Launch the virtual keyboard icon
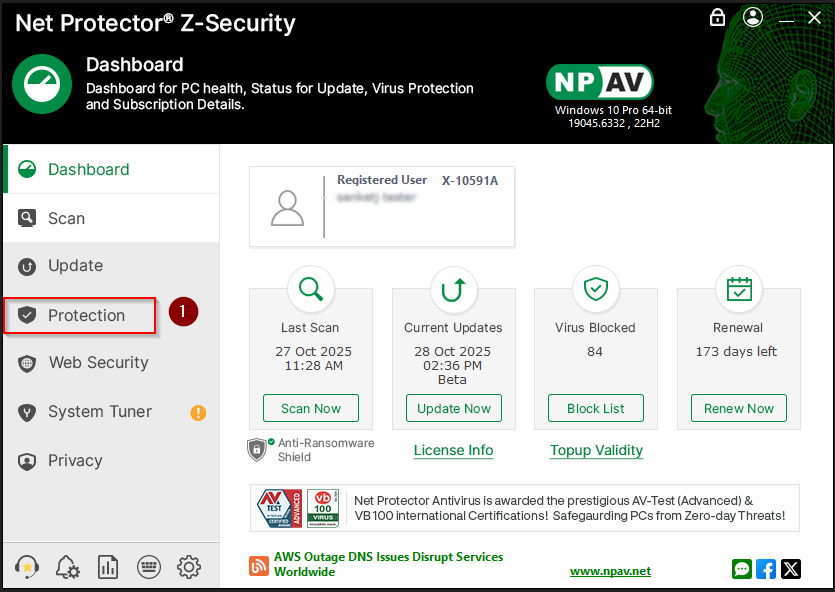This screenshot has height=592, width=835. (x=148, y=567)
